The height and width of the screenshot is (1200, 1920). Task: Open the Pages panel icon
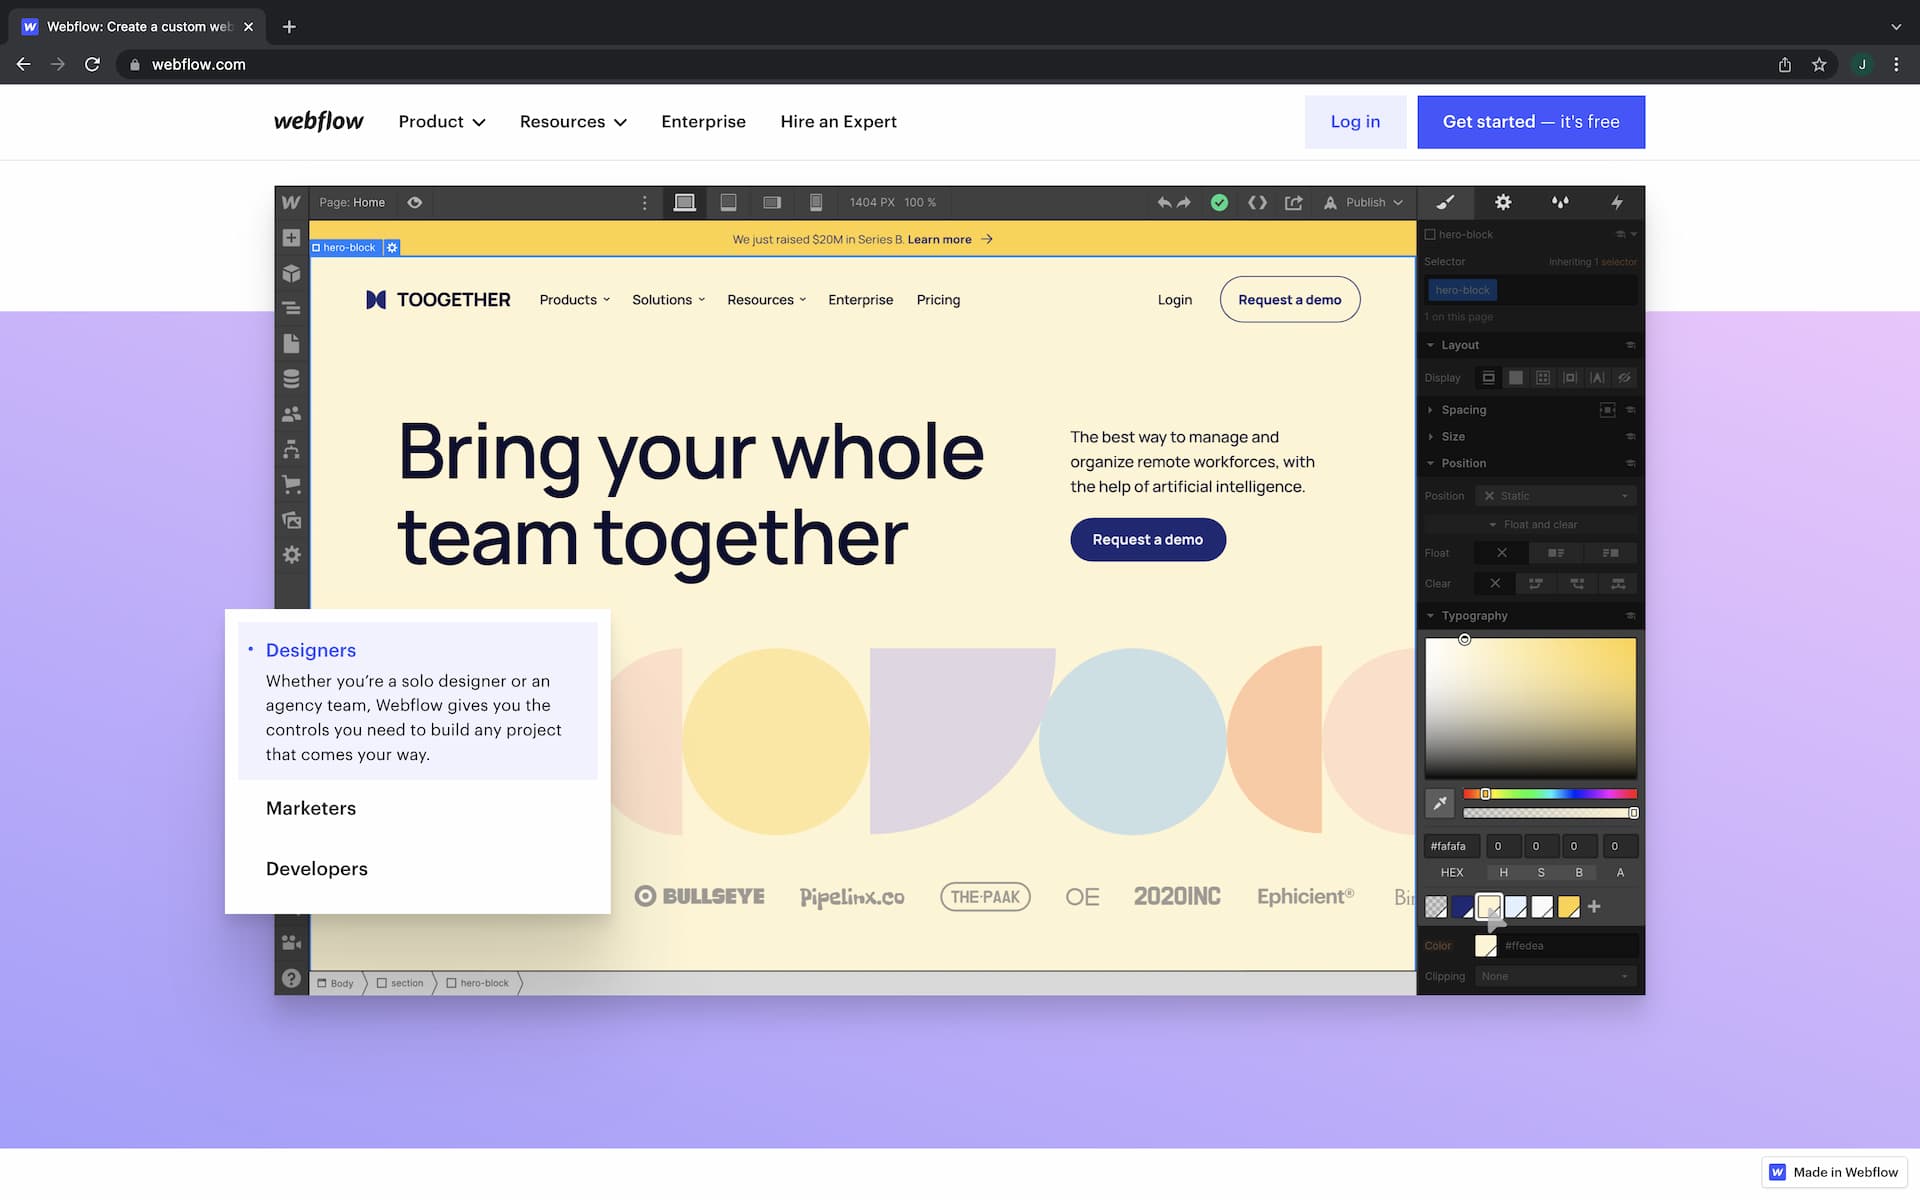pyautogui.click(x=291, y=344)
